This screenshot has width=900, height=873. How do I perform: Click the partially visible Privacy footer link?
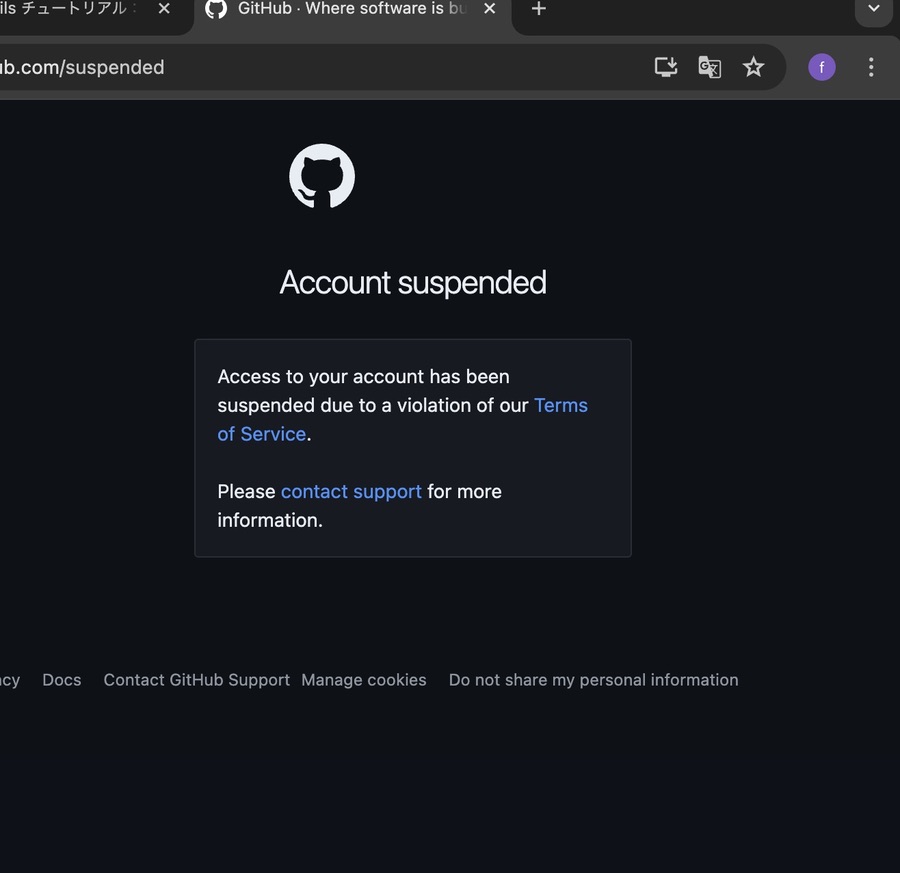9,680
